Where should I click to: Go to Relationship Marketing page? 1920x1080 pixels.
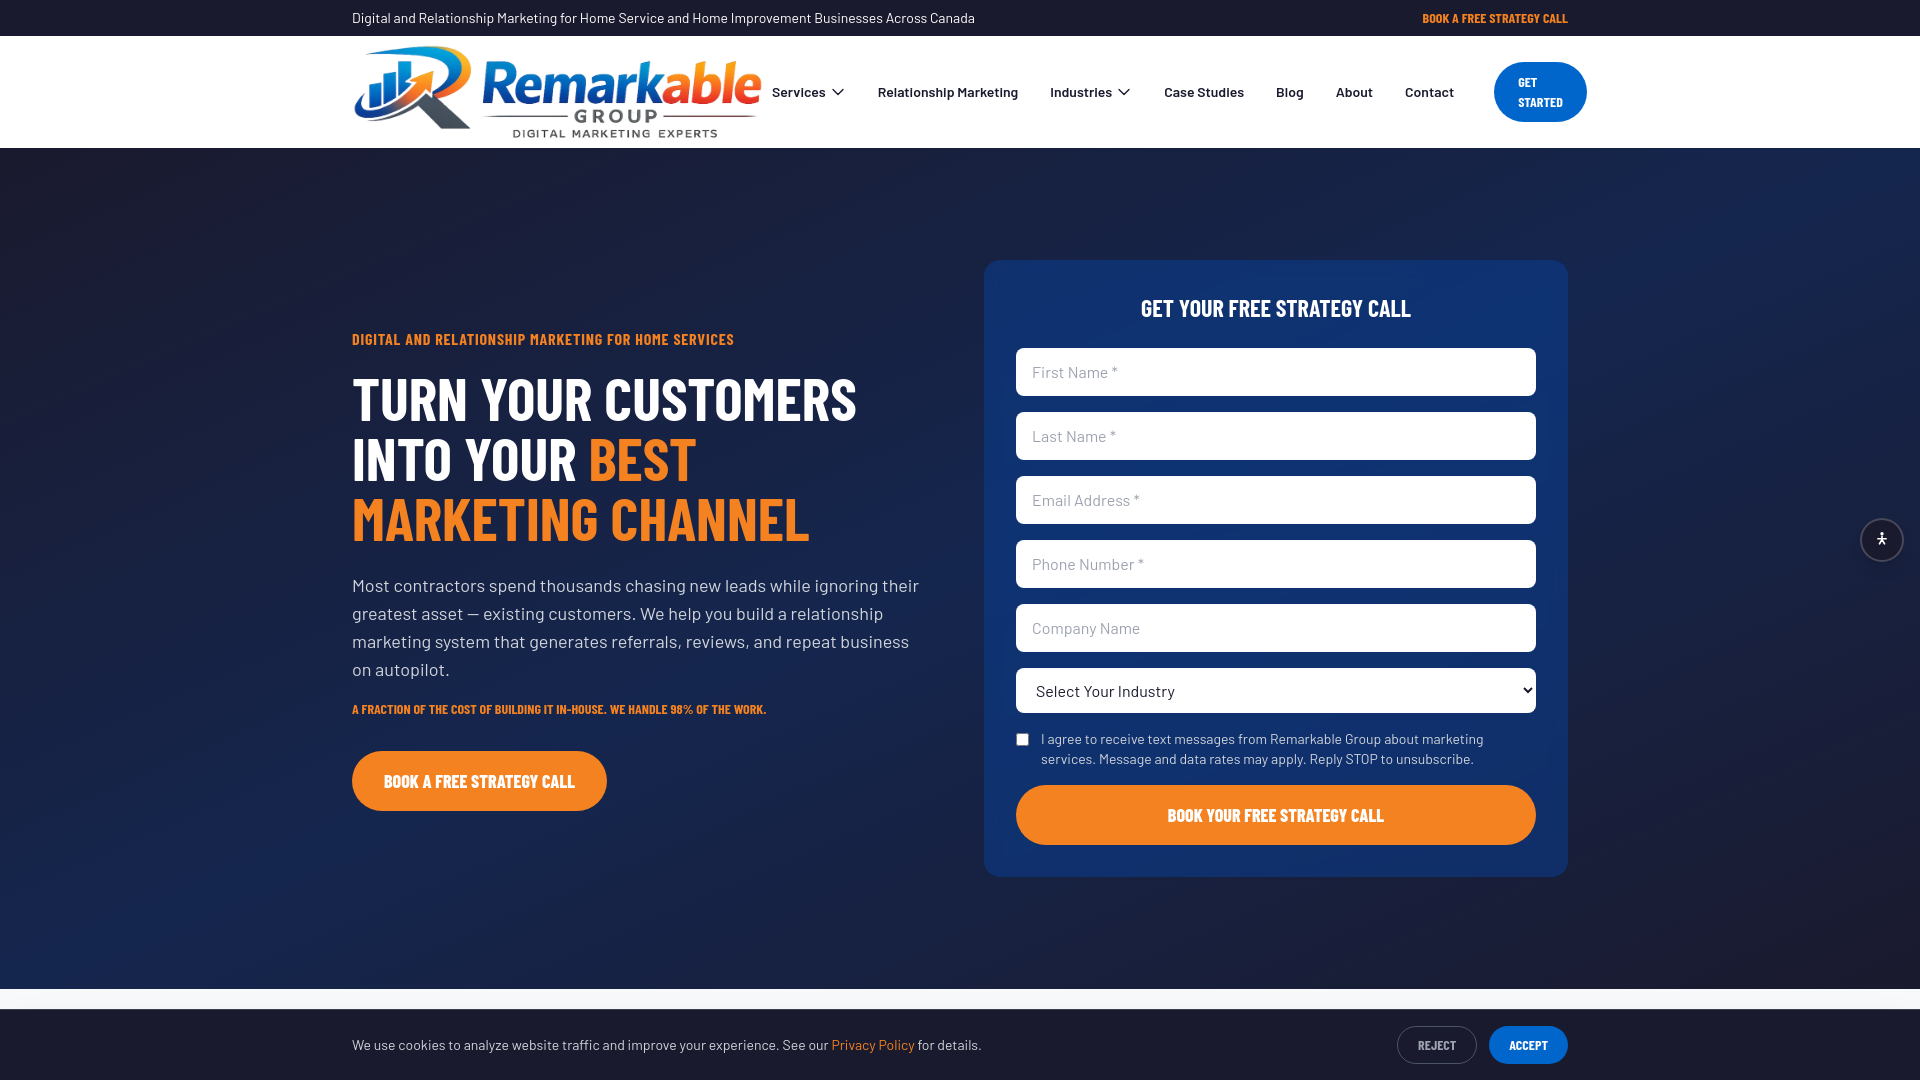pyautogui.click(x=948, y=92)
